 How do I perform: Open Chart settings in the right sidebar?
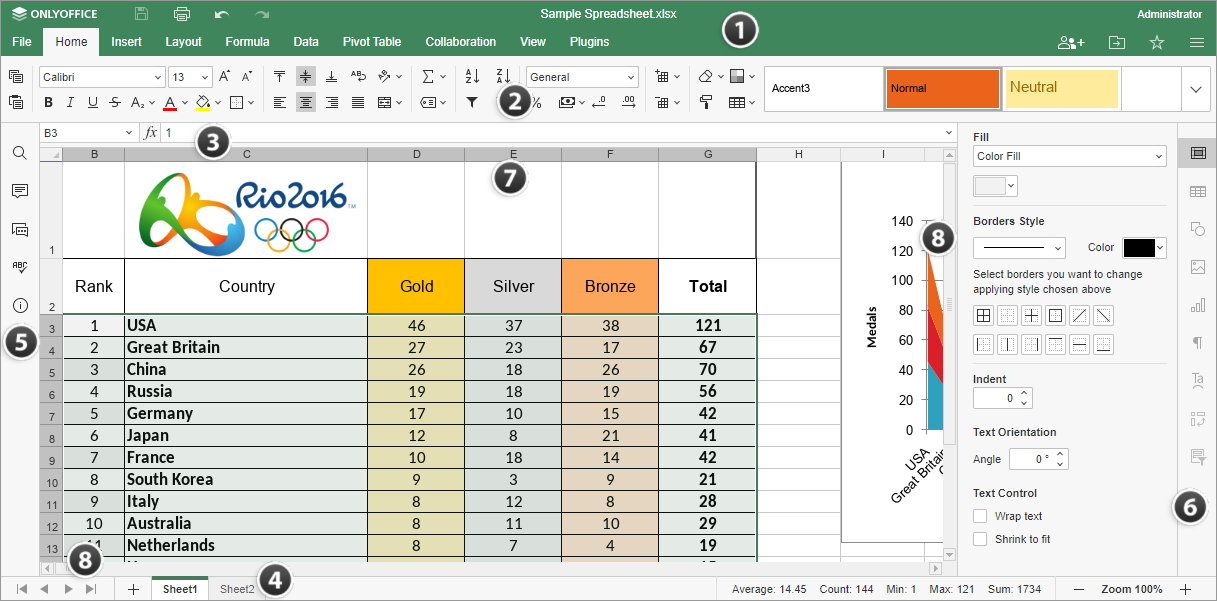tap(1197, 305)
